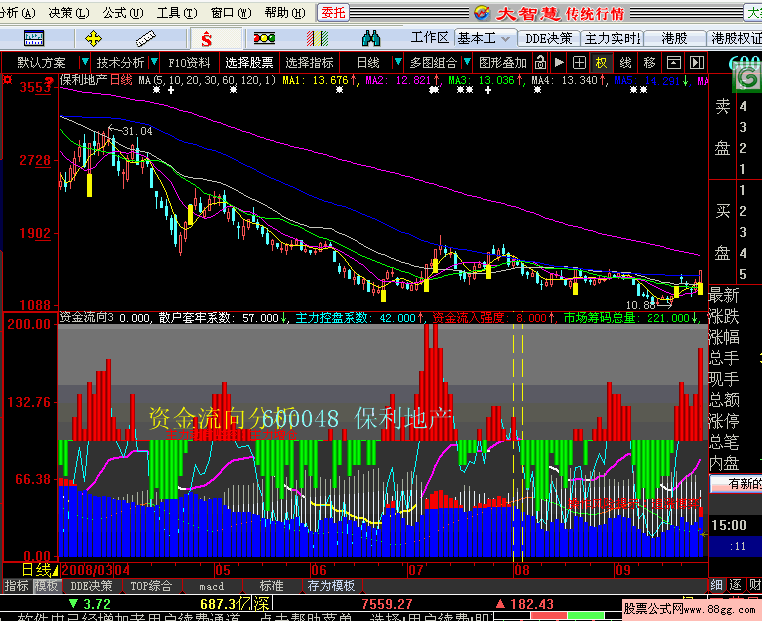Click the red S dollar icon
This screenshot has height=621, width=762.
(x=207, y=38)
